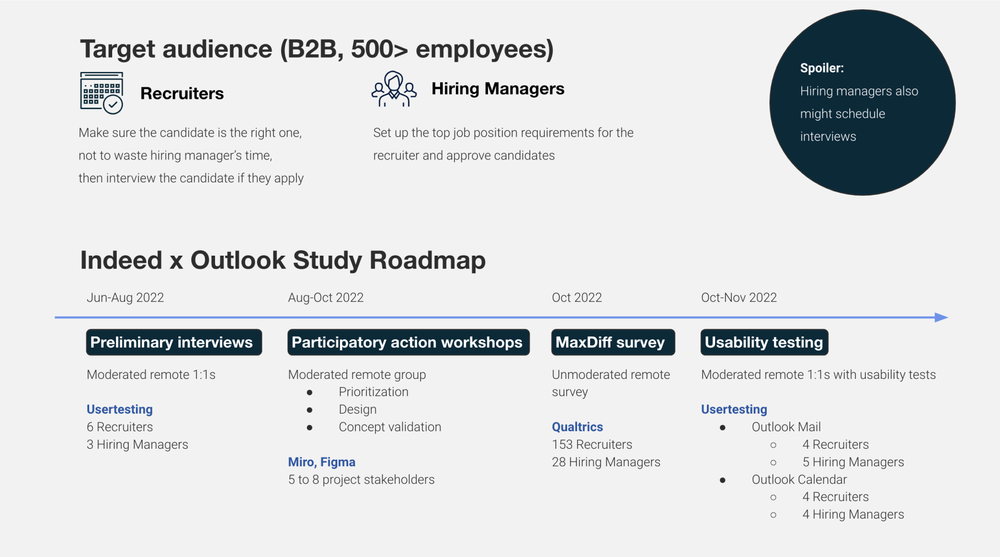Click the 'Moderated remote group' text
This screenshot has width=1000, height=557.
[x=357, y=375]
